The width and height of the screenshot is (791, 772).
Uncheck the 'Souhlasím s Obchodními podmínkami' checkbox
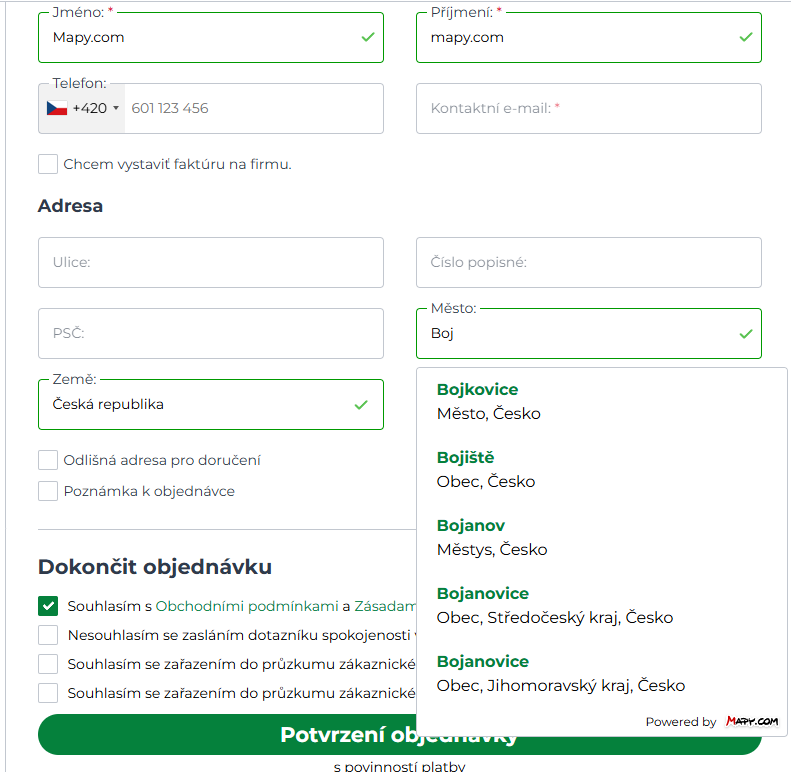(x=48, y=606)
